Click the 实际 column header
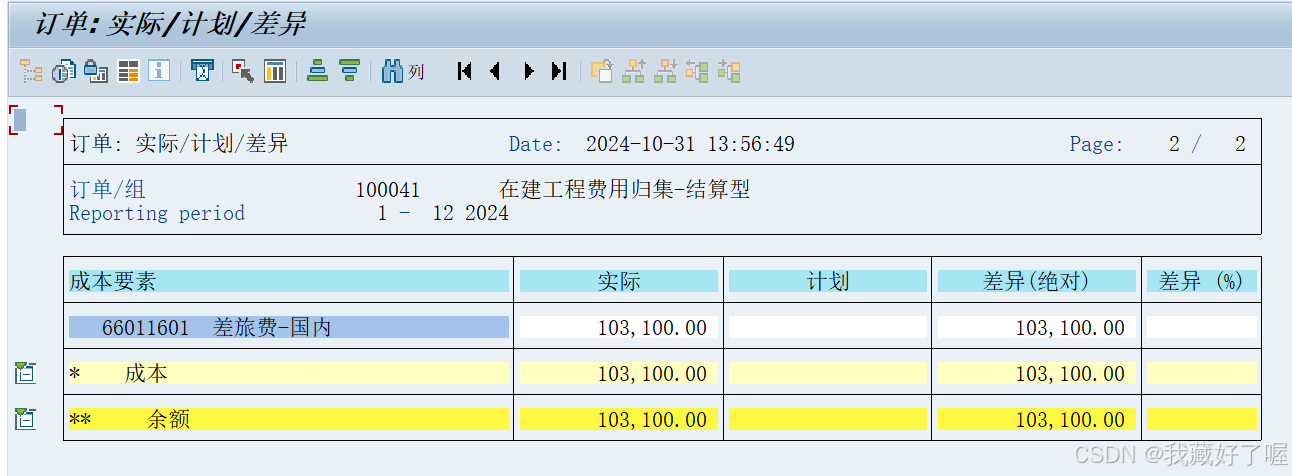The height and width of the screenshot is (476, 1292). click(x=619, y=281)
